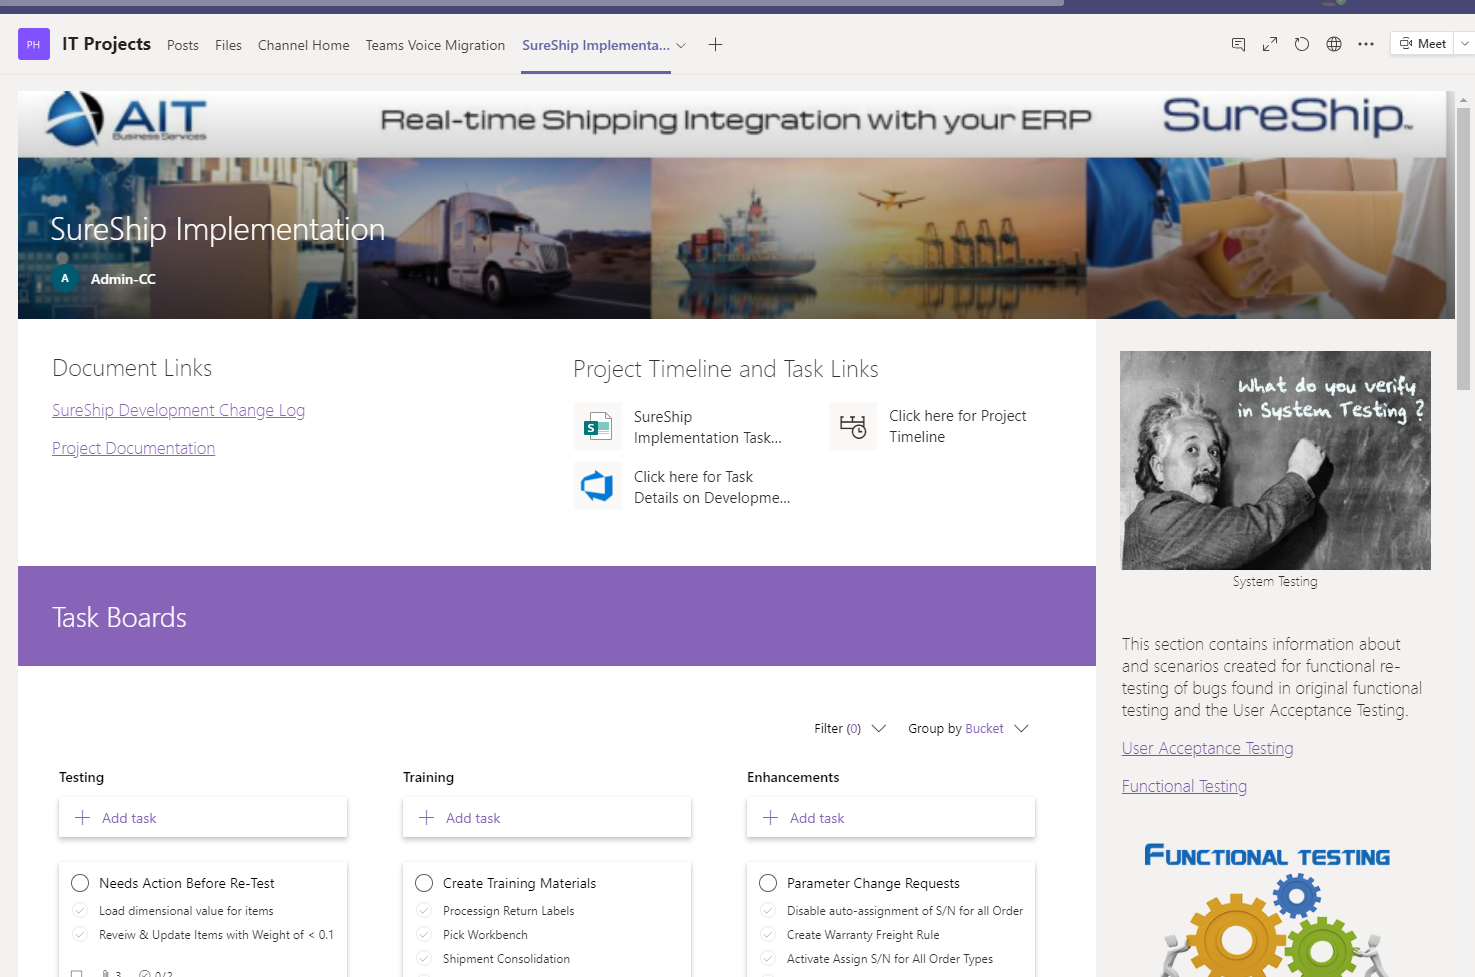This screenshot has width=1475, height=977.
Task: Click the Azure DevOps icon for Task Details
Action: [598, 487]
